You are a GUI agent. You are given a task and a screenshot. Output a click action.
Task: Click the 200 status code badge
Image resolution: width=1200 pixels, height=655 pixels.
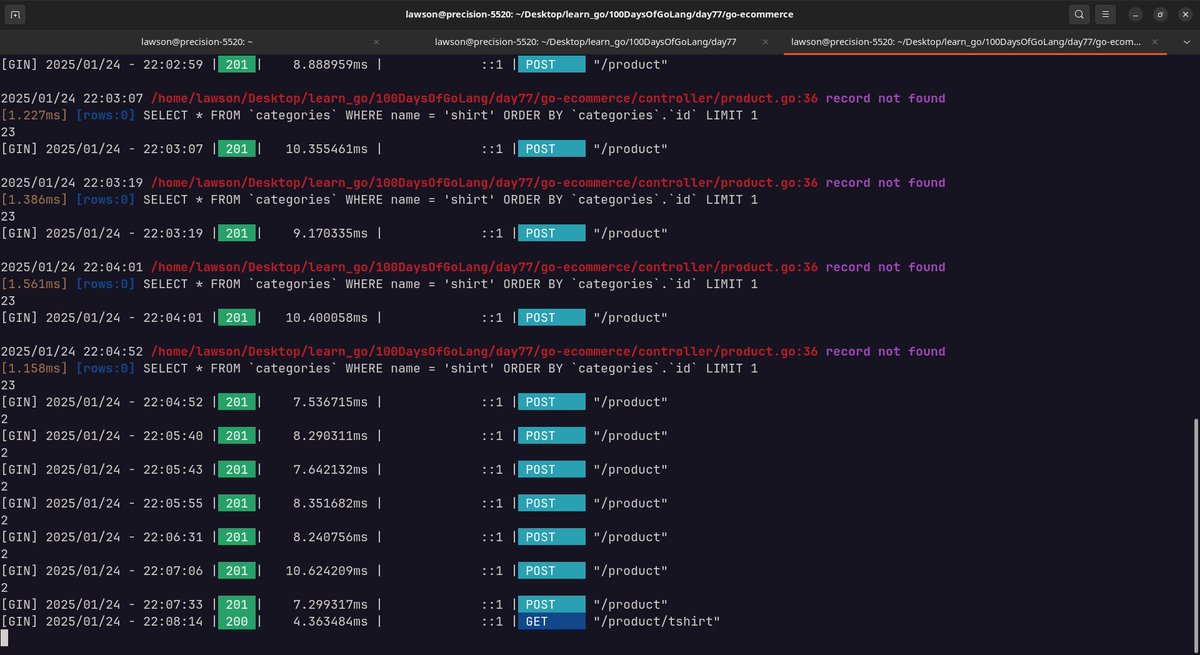(236, 621)
